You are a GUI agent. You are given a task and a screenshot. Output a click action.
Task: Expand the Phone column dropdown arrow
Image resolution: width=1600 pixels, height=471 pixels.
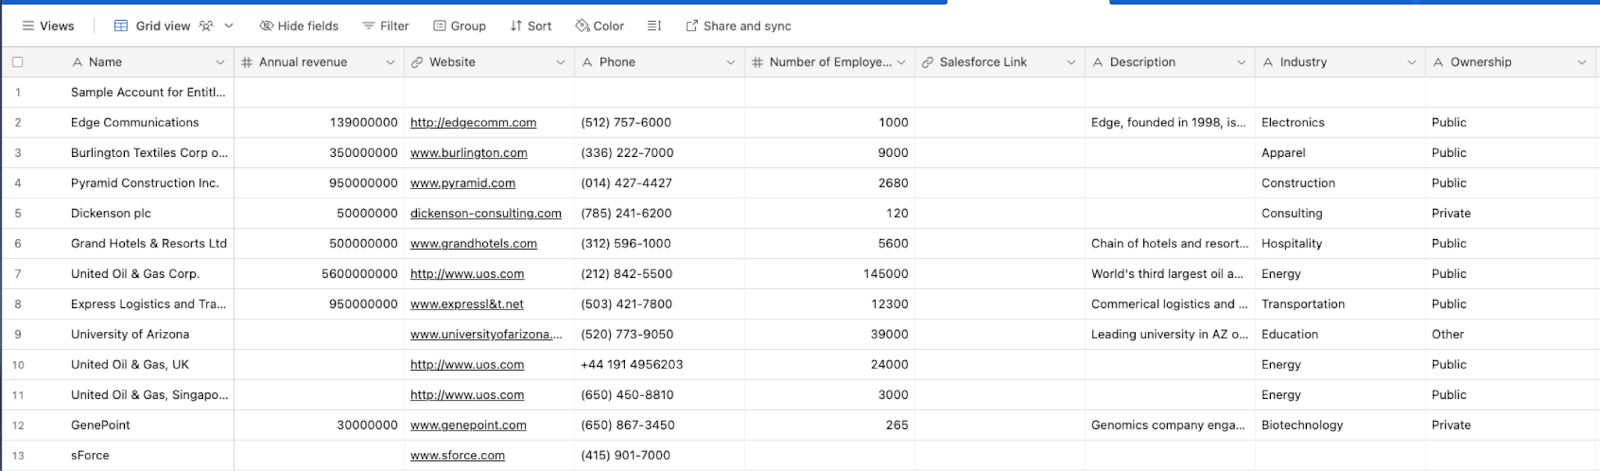730,62
